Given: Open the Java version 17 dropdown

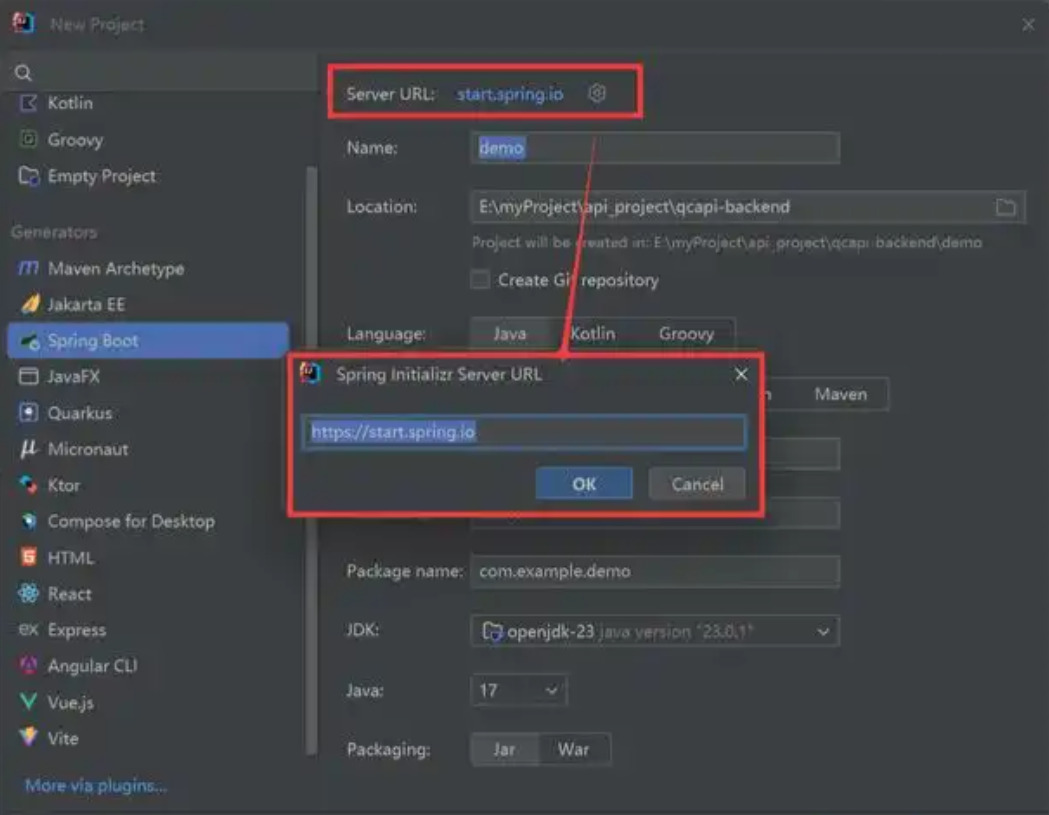Looking at the screenshot, I should tap(518, 690).
